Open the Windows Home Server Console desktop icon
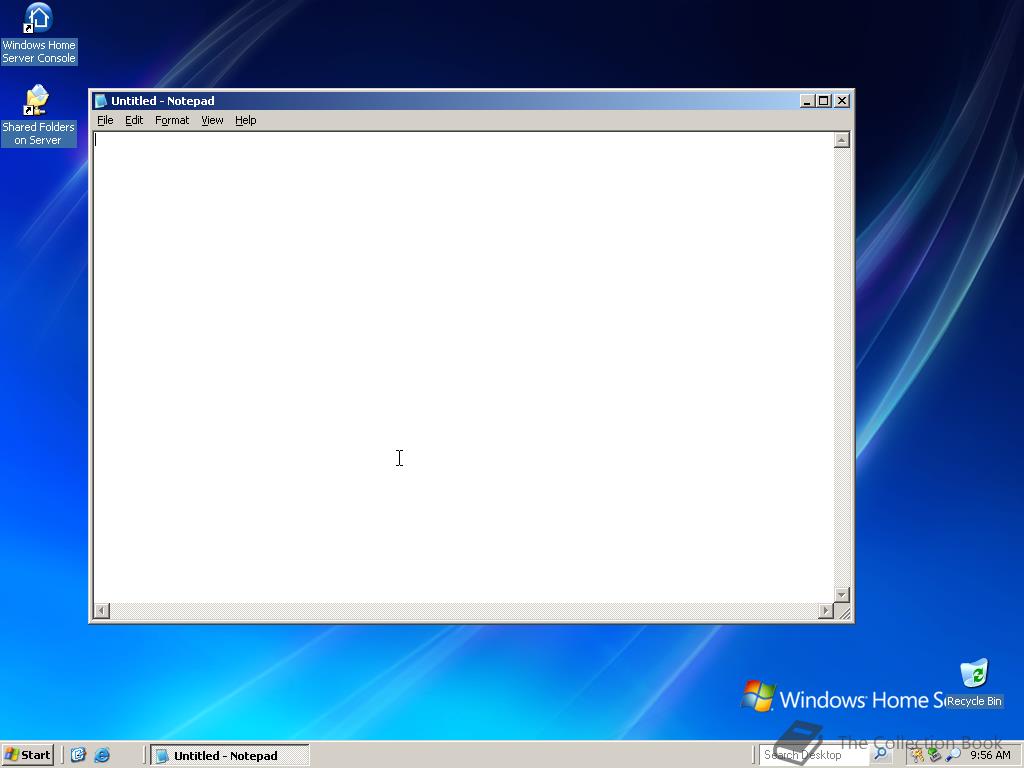Image resolution: width=1024 pixels, height=768 pixels. (39, 33)
